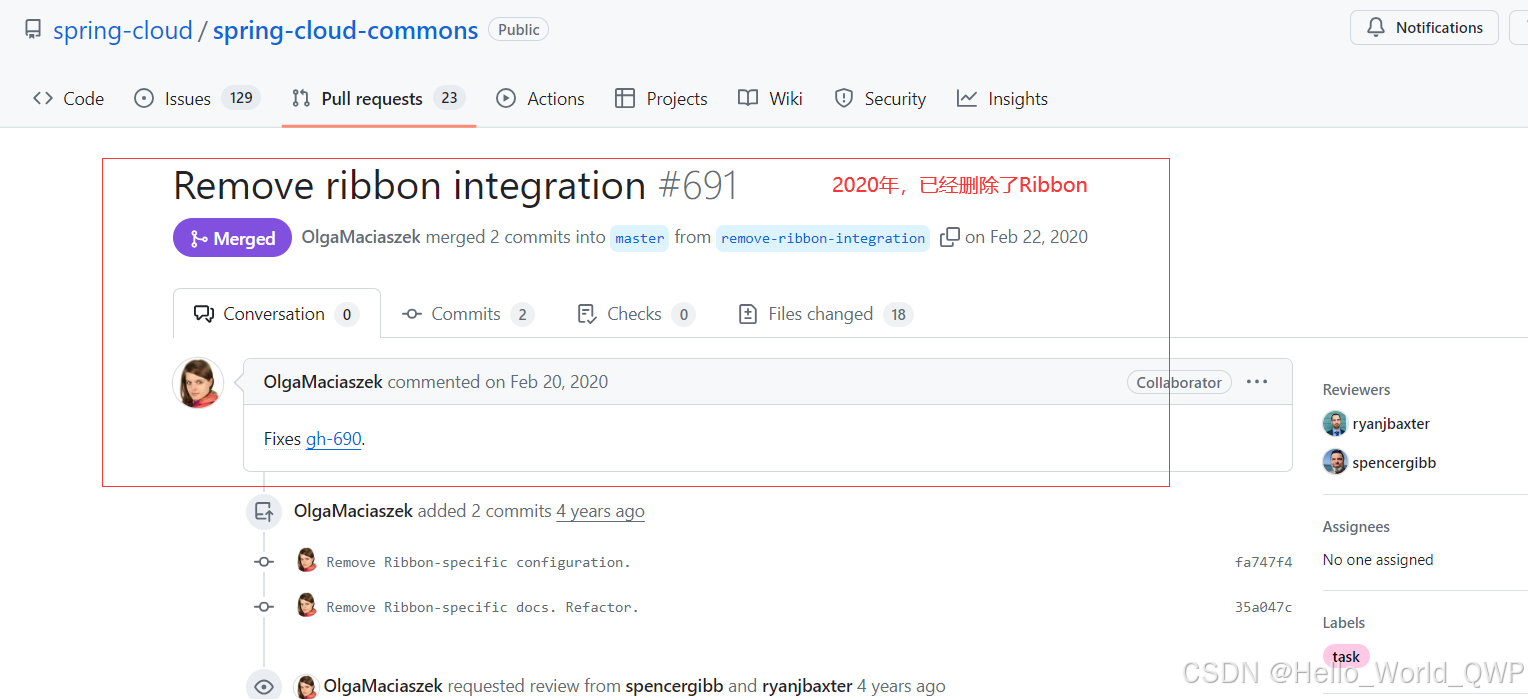Open the Security tab
Viewport: 1528px width, 699px height.
pyautogui.click(x=880, y=98)
